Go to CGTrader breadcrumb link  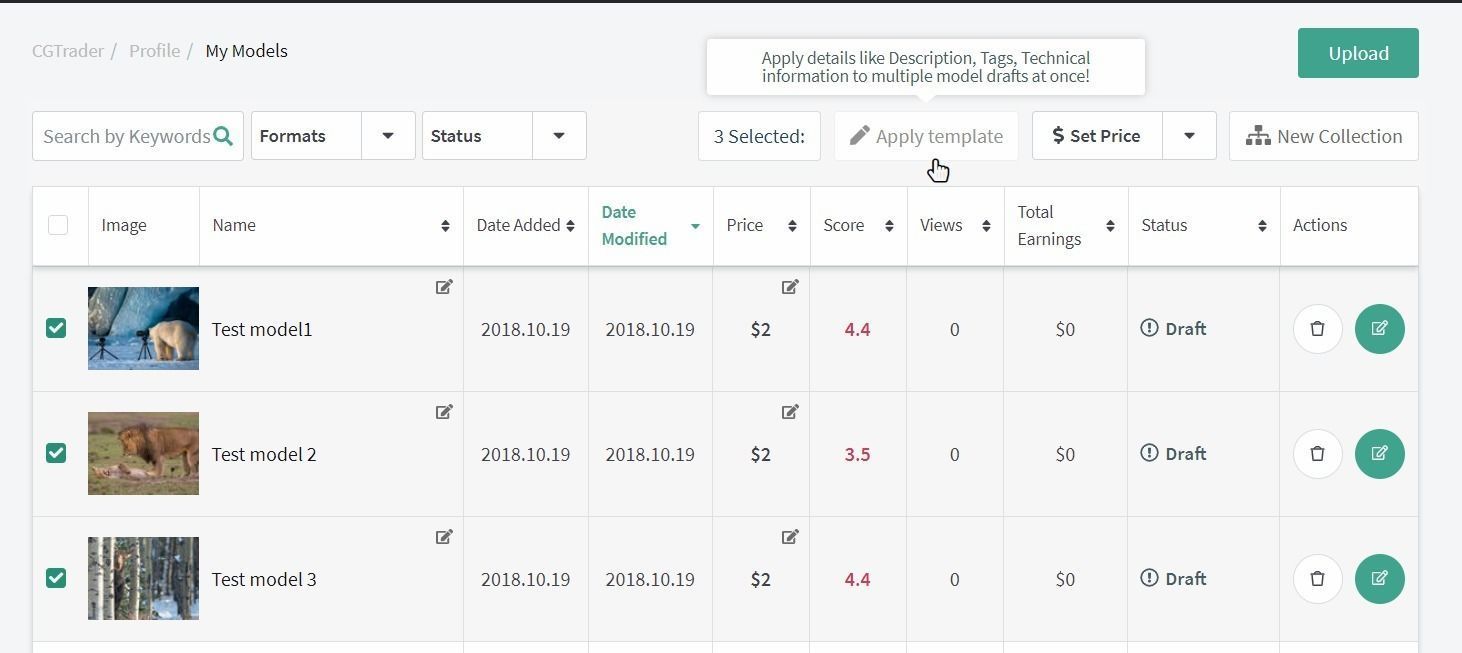tap(67, 50)
